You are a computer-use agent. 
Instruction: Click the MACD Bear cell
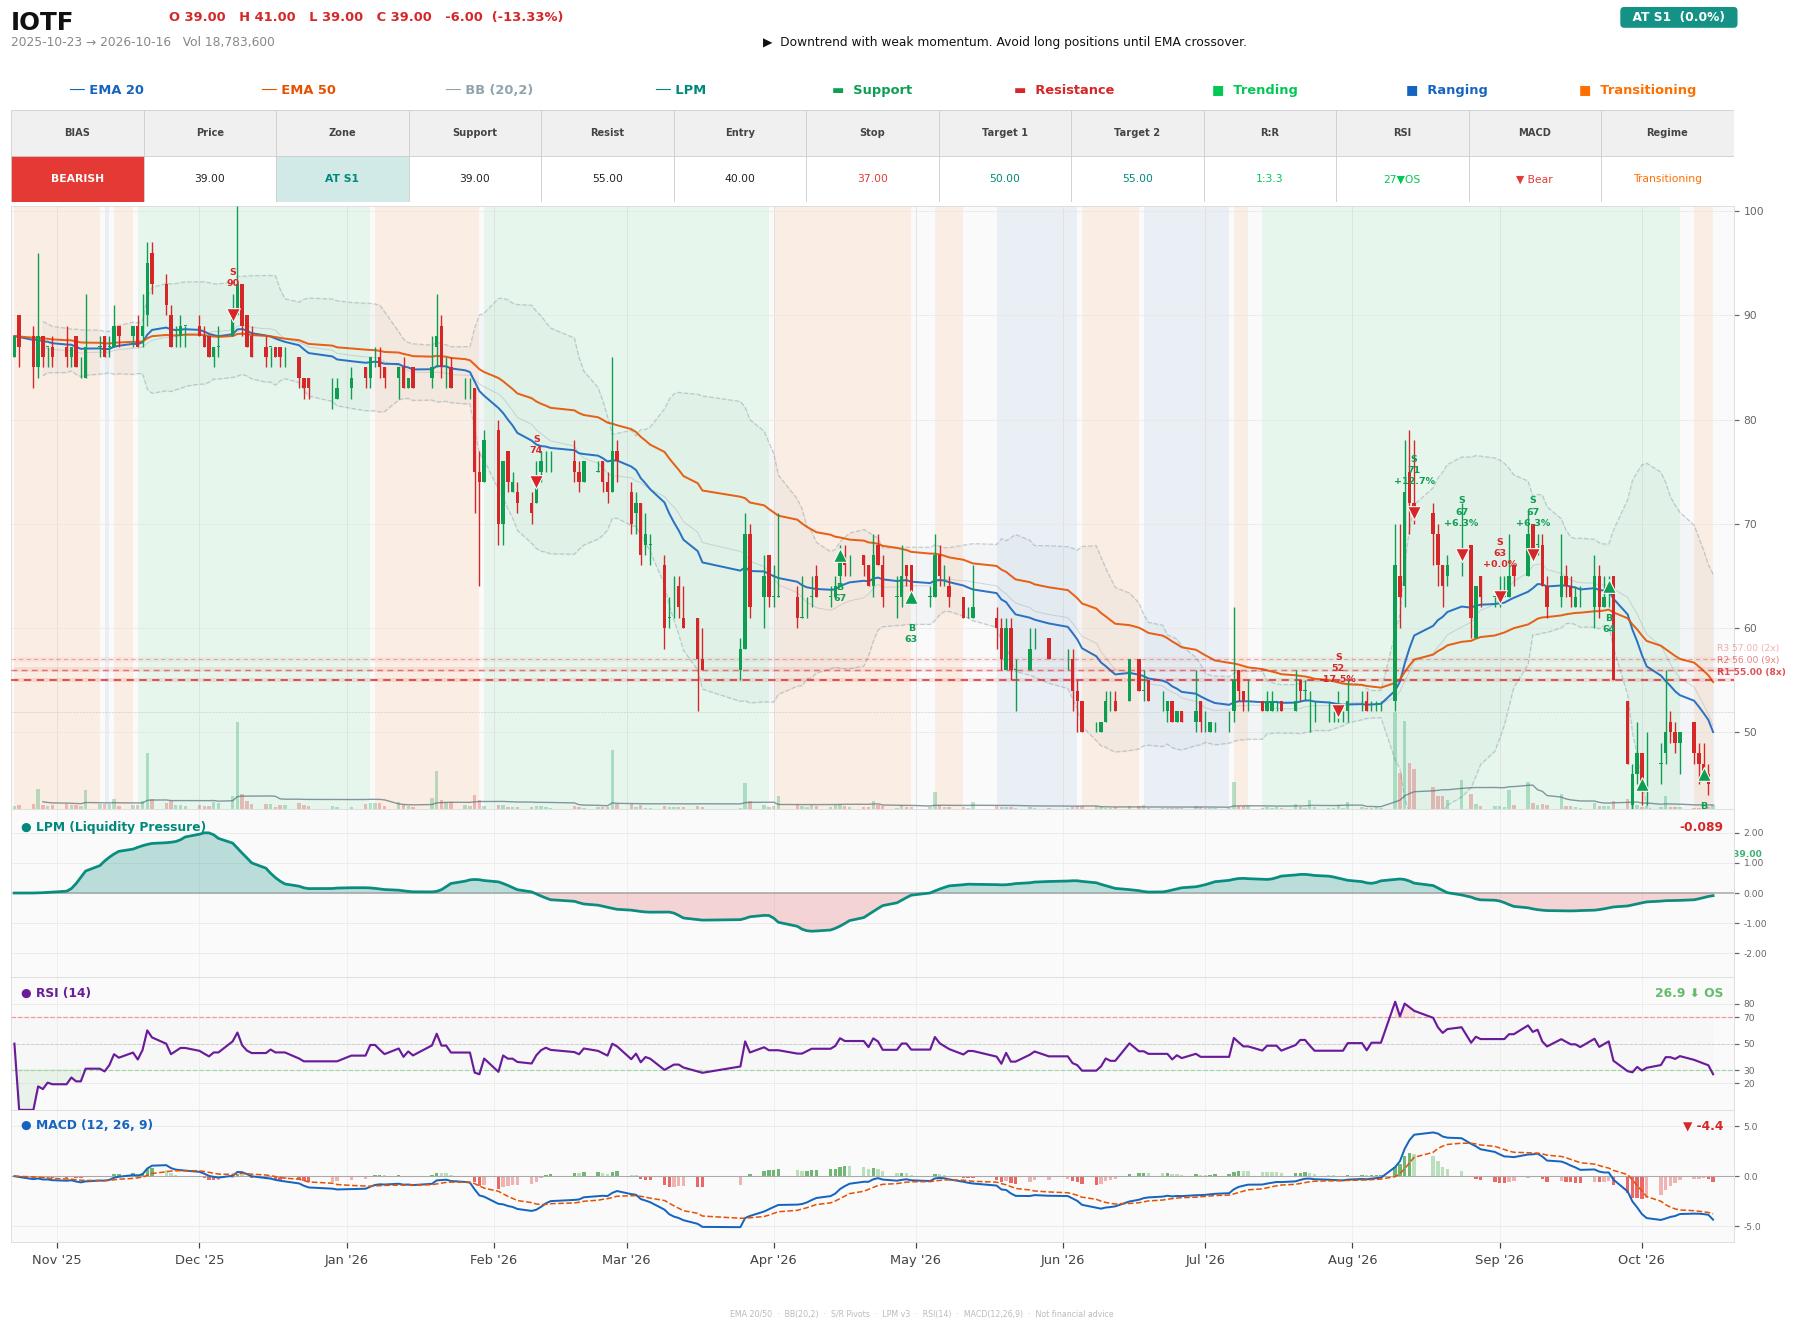[1534, 180]
